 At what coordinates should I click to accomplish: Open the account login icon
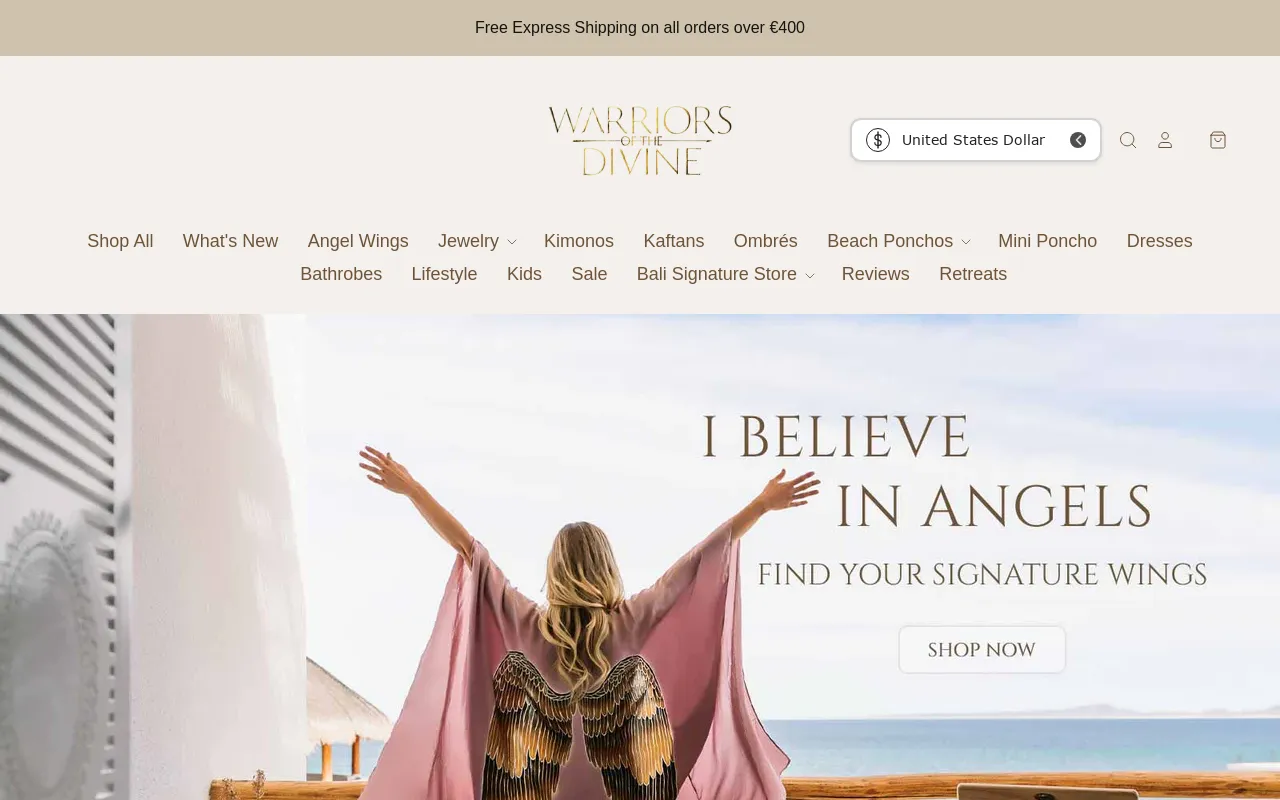pyautogui.click(x=1165, y=140)
